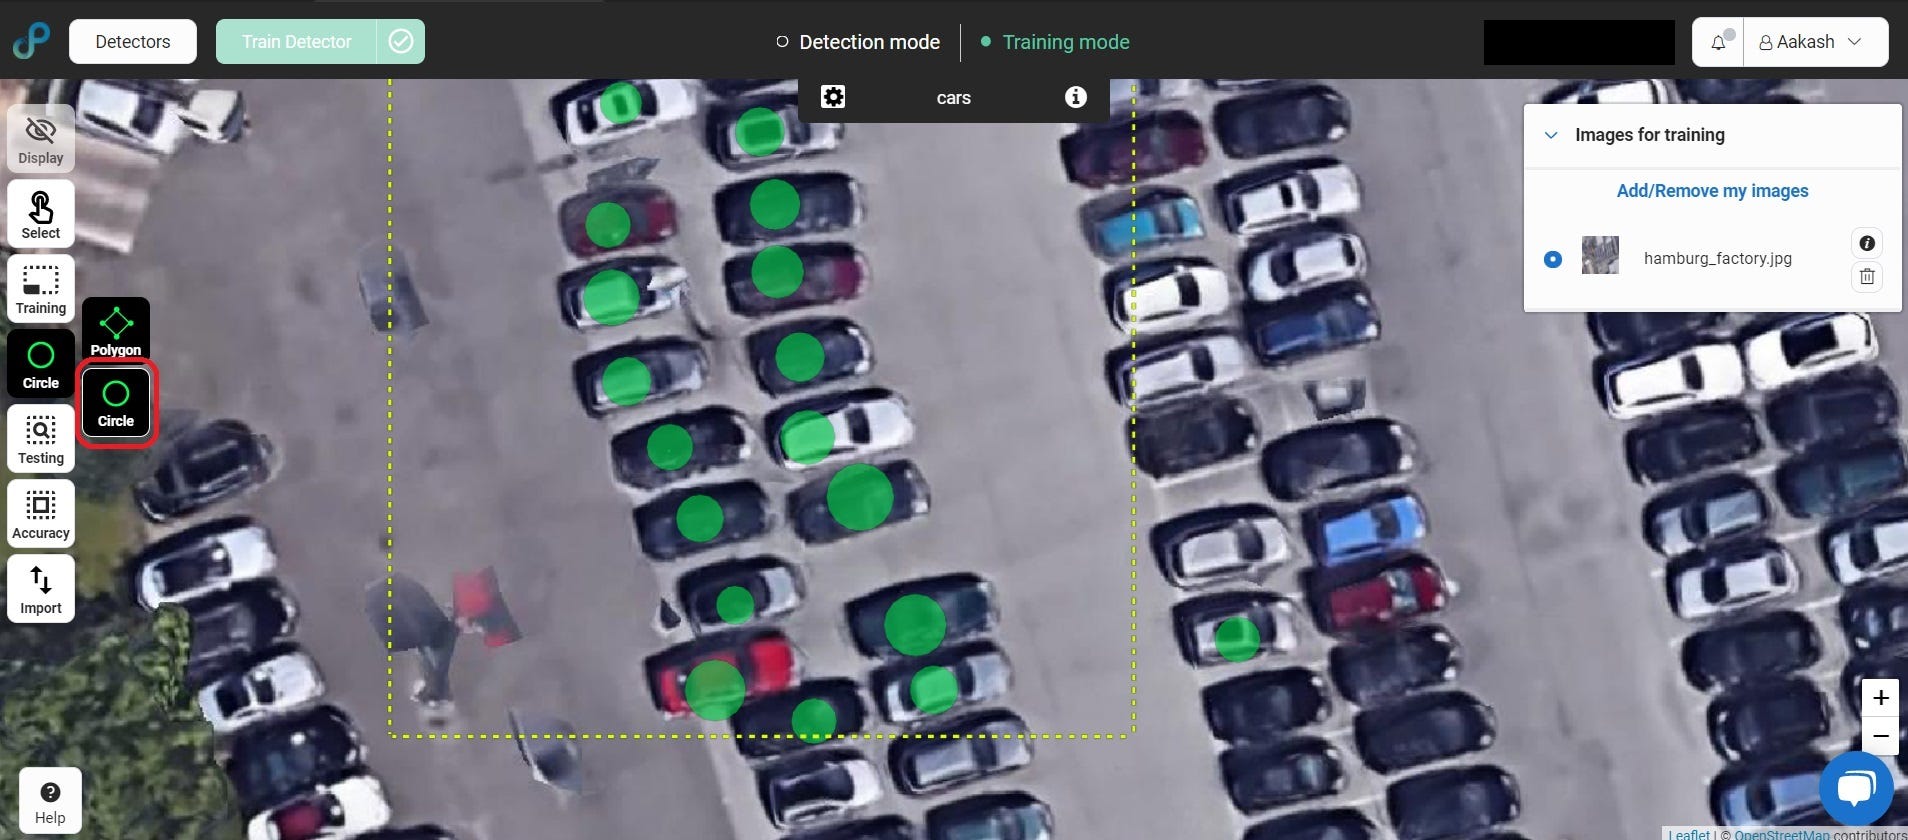
Task: Show info for hamburg_factory.jpg
Action: 1867,243
